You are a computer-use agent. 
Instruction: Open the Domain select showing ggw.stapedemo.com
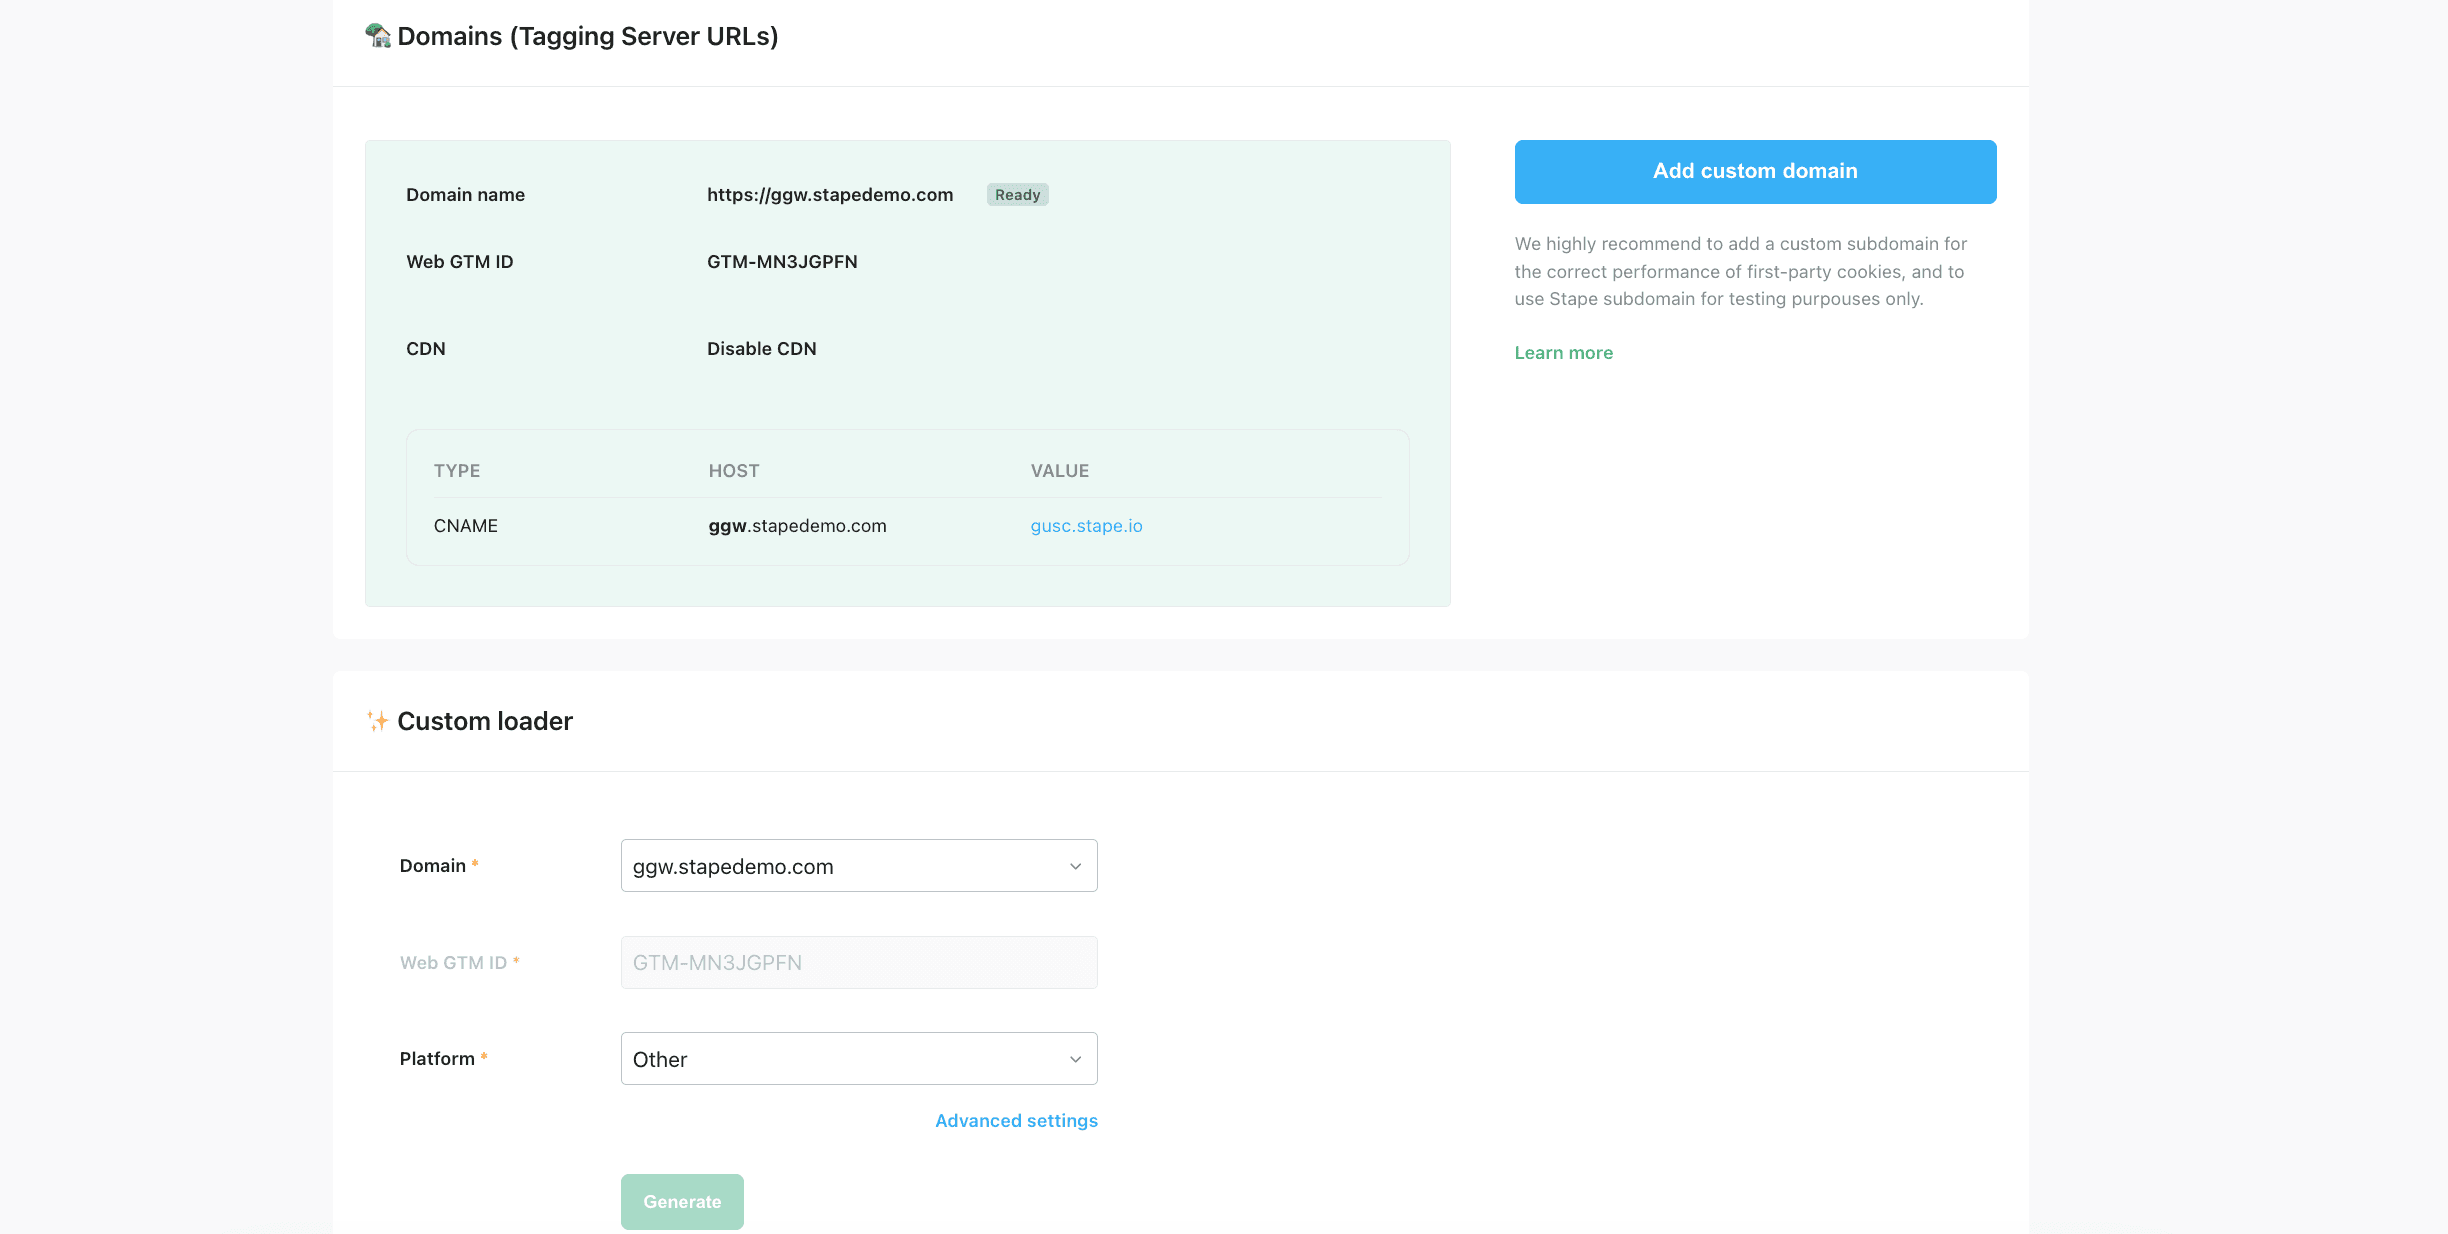click(845, 866)
